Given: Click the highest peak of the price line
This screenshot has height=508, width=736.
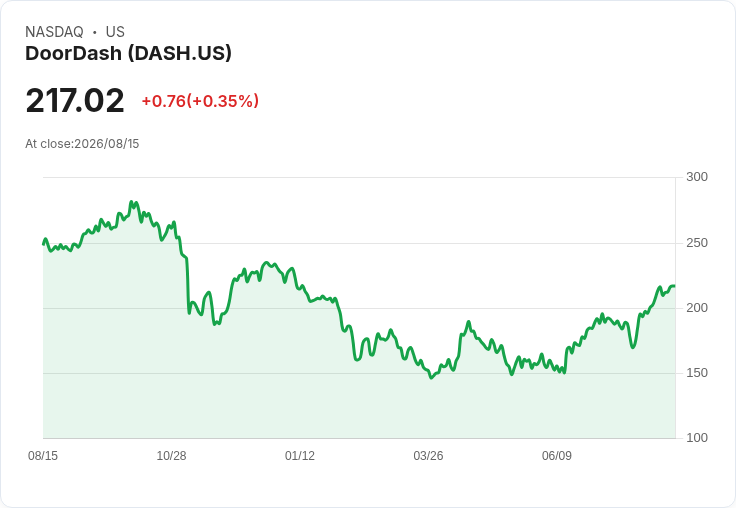Looking at the screenshot, I should click(x=131, y=202).
